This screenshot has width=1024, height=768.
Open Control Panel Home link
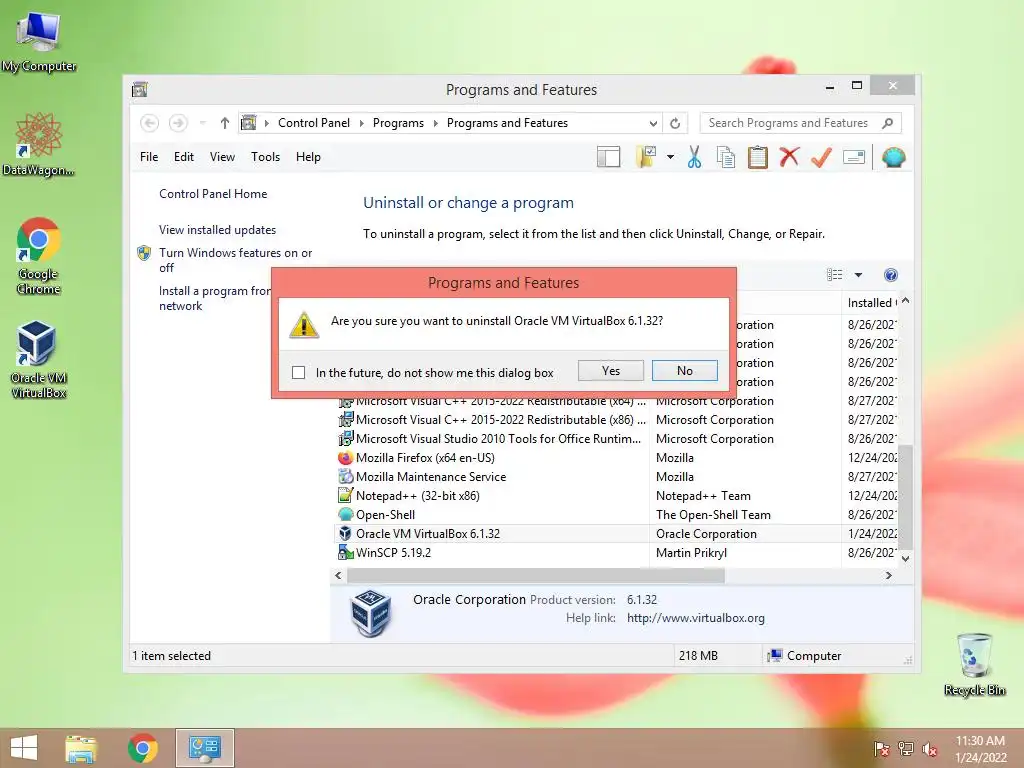[x=213, y=194]
